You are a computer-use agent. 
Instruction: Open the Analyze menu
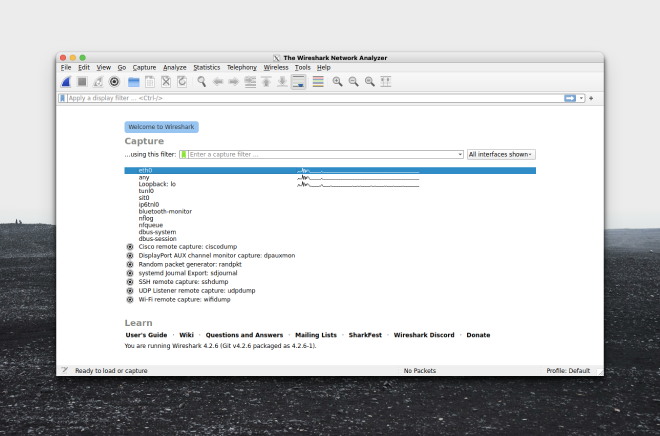(175, 67)
